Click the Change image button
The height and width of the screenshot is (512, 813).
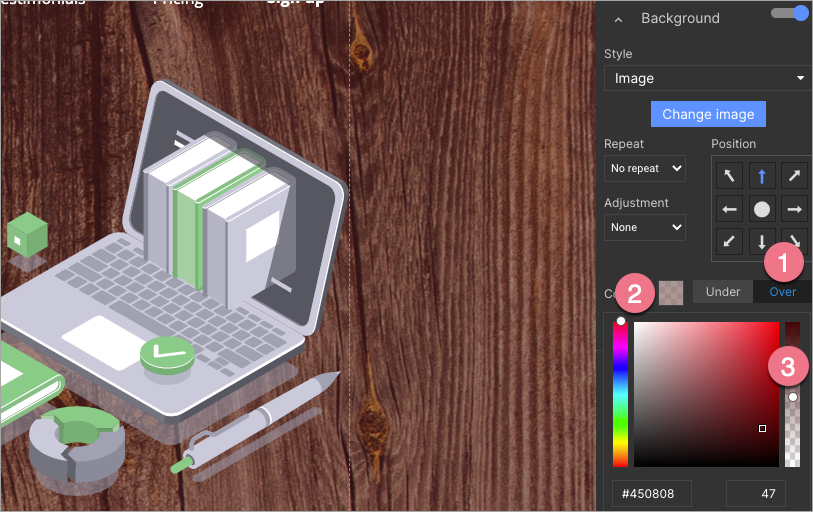tap(708, 114)
